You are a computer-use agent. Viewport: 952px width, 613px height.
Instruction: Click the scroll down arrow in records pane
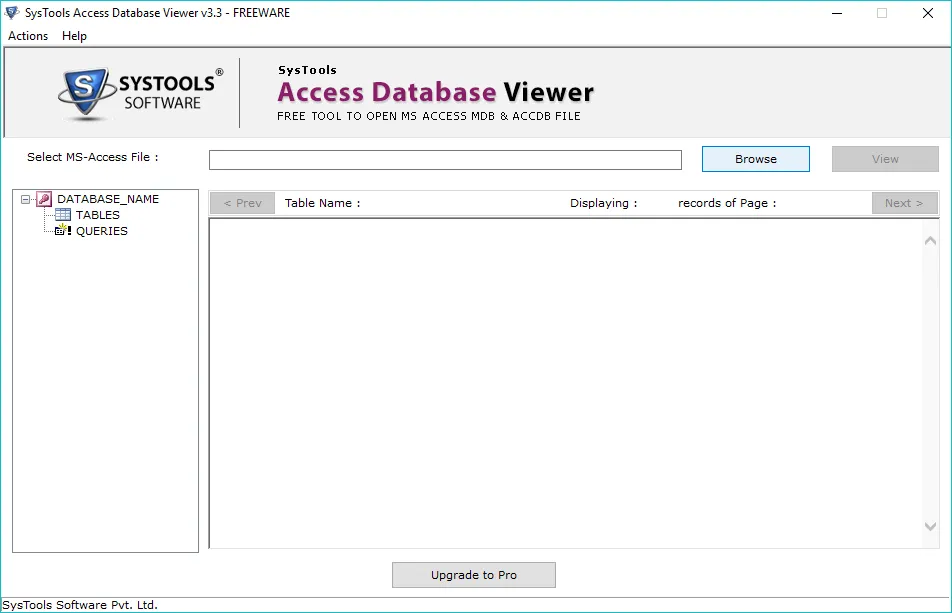(x=930, y=527)
